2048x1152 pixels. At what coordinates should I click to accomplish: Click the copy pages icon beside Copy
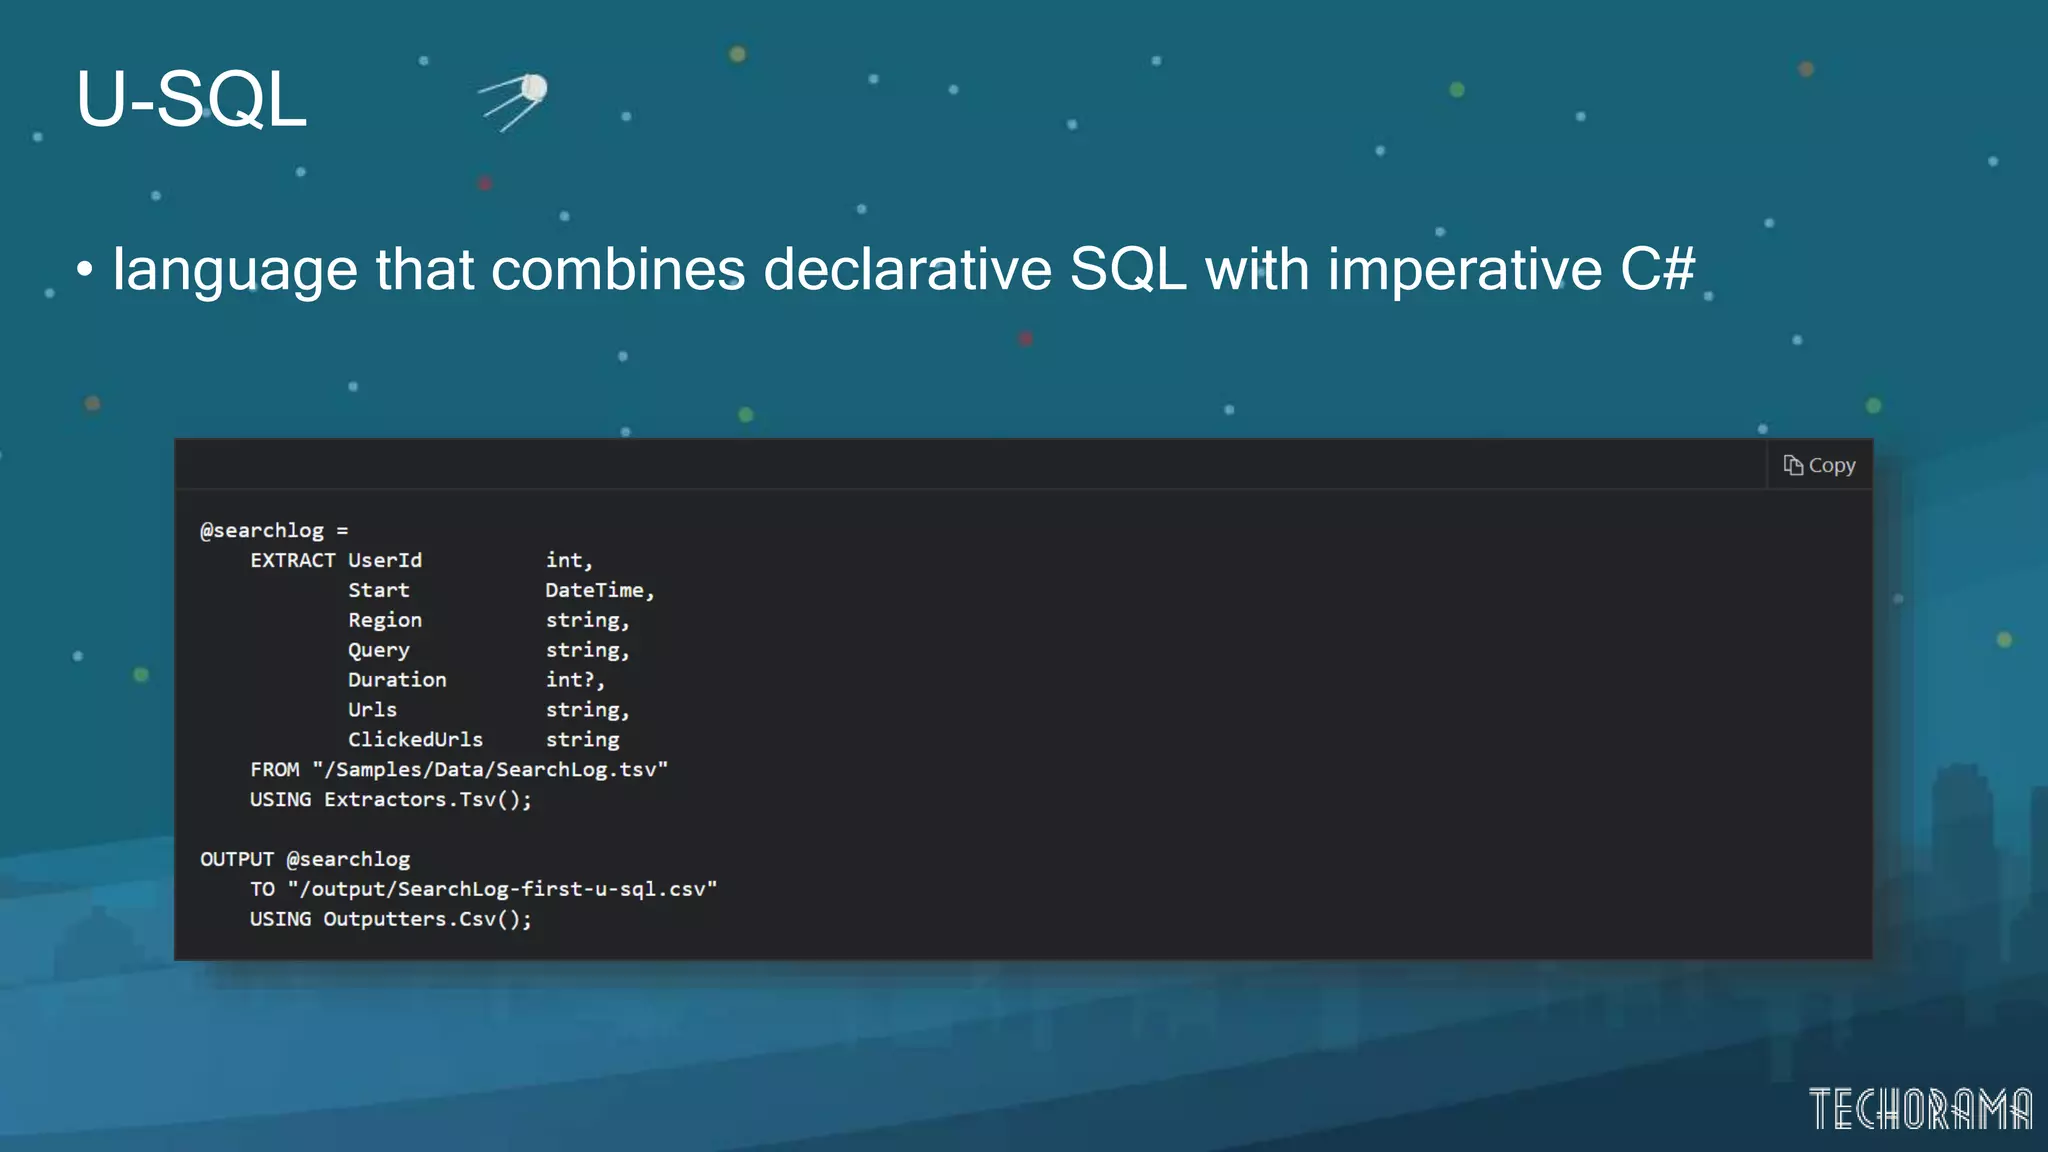[1793, 465]
